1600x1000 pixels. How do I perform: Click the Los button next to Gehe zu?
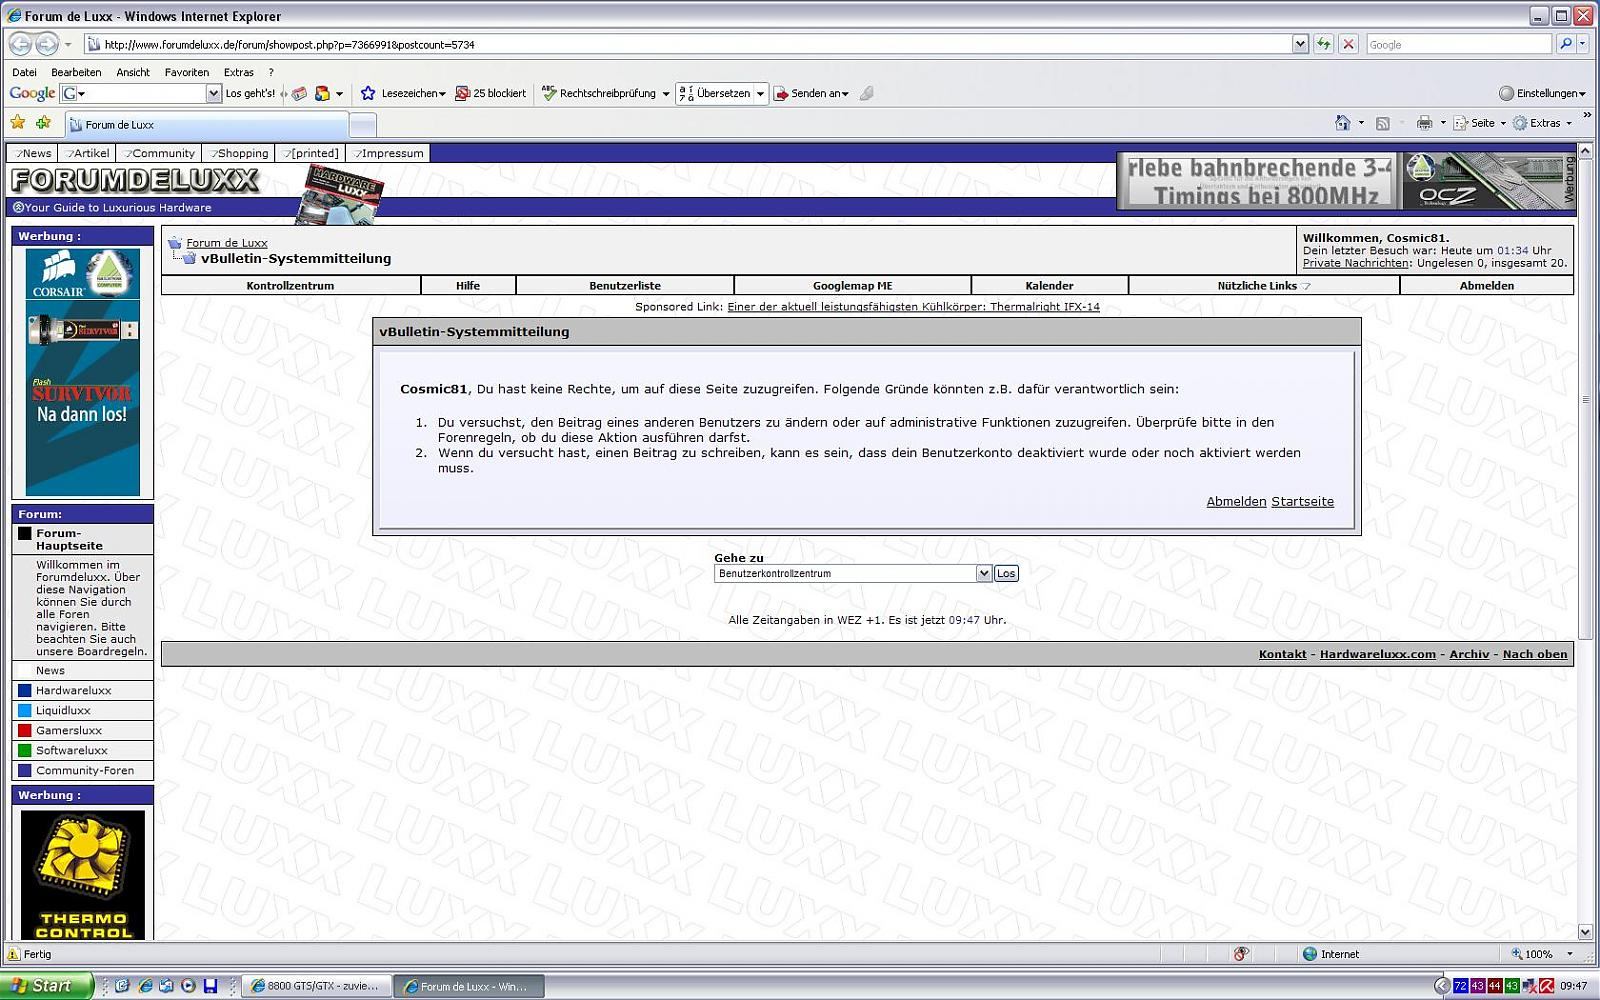[x=1006, y=573]
